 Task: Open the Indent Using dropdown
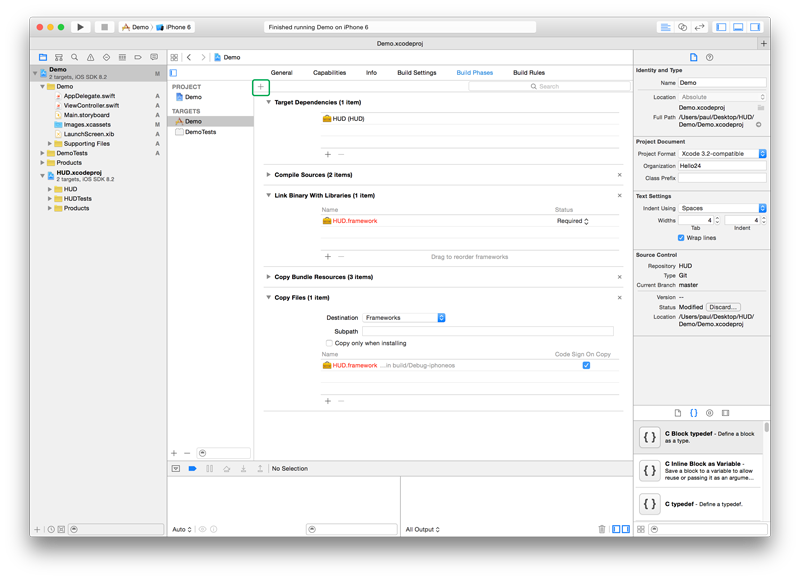(x=722, y=208)
